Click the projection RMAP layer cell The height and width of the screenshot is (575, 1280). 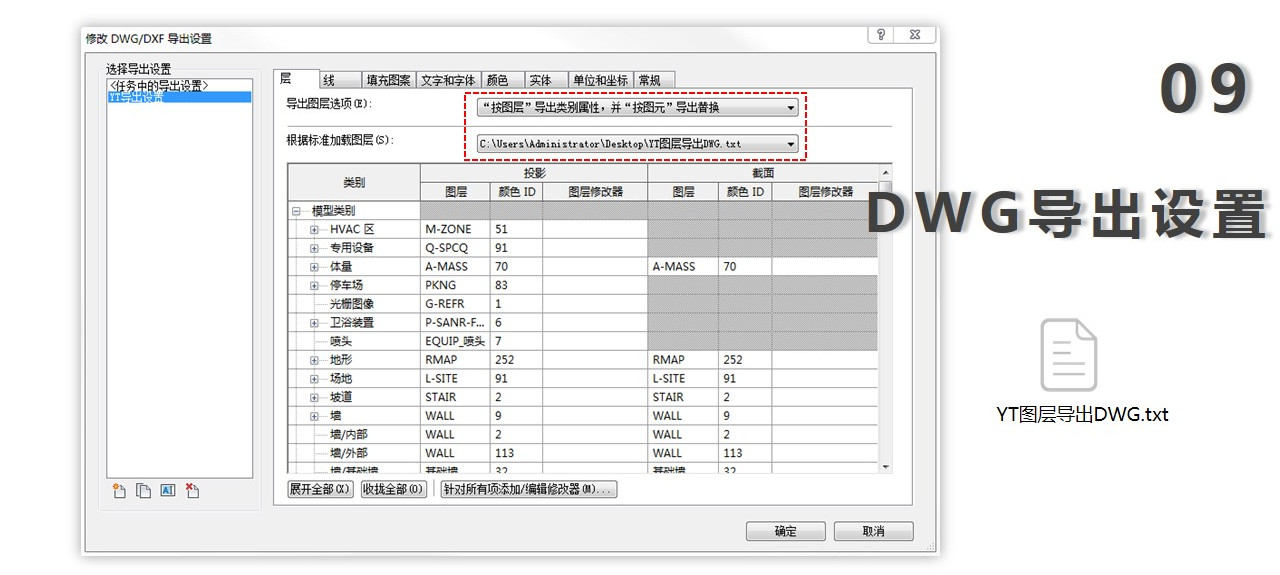pos(455,360)
